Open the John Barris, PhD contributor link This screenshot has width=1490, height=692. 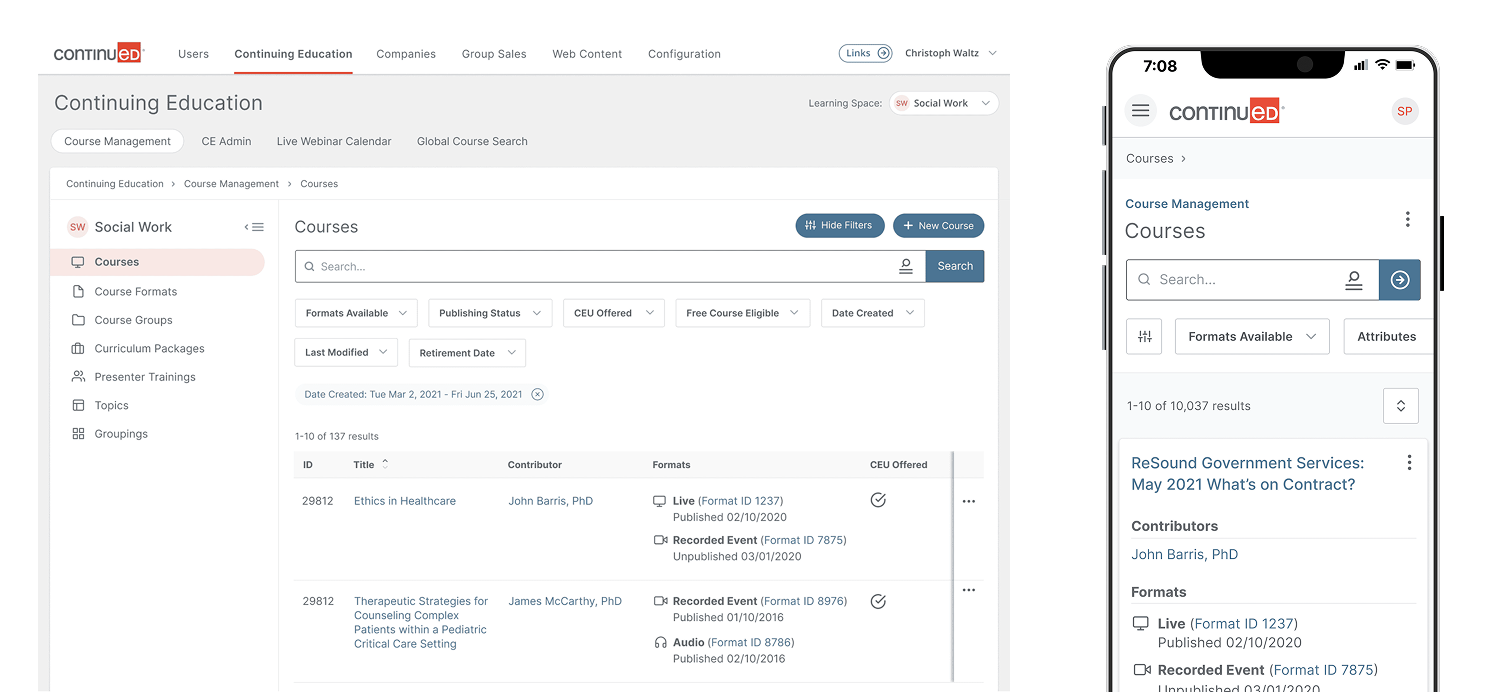point(550,501)
